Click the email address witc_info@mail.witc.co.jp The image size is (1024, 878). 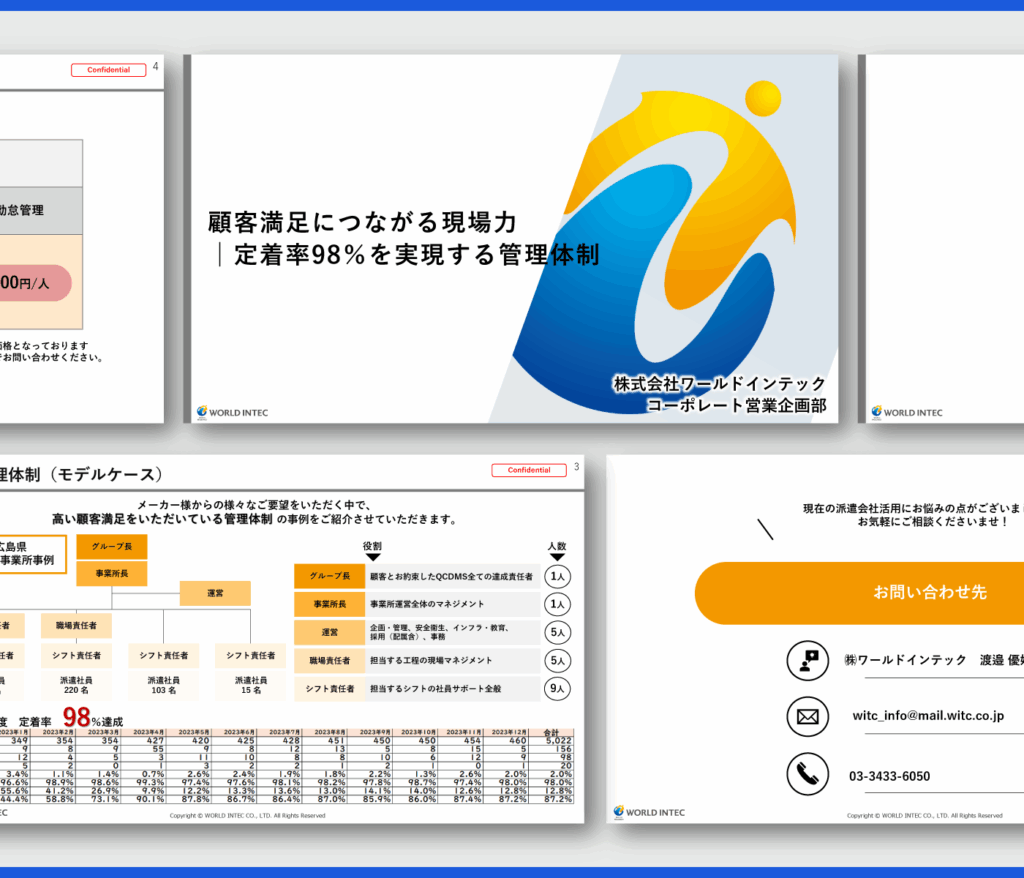point(928,715)
